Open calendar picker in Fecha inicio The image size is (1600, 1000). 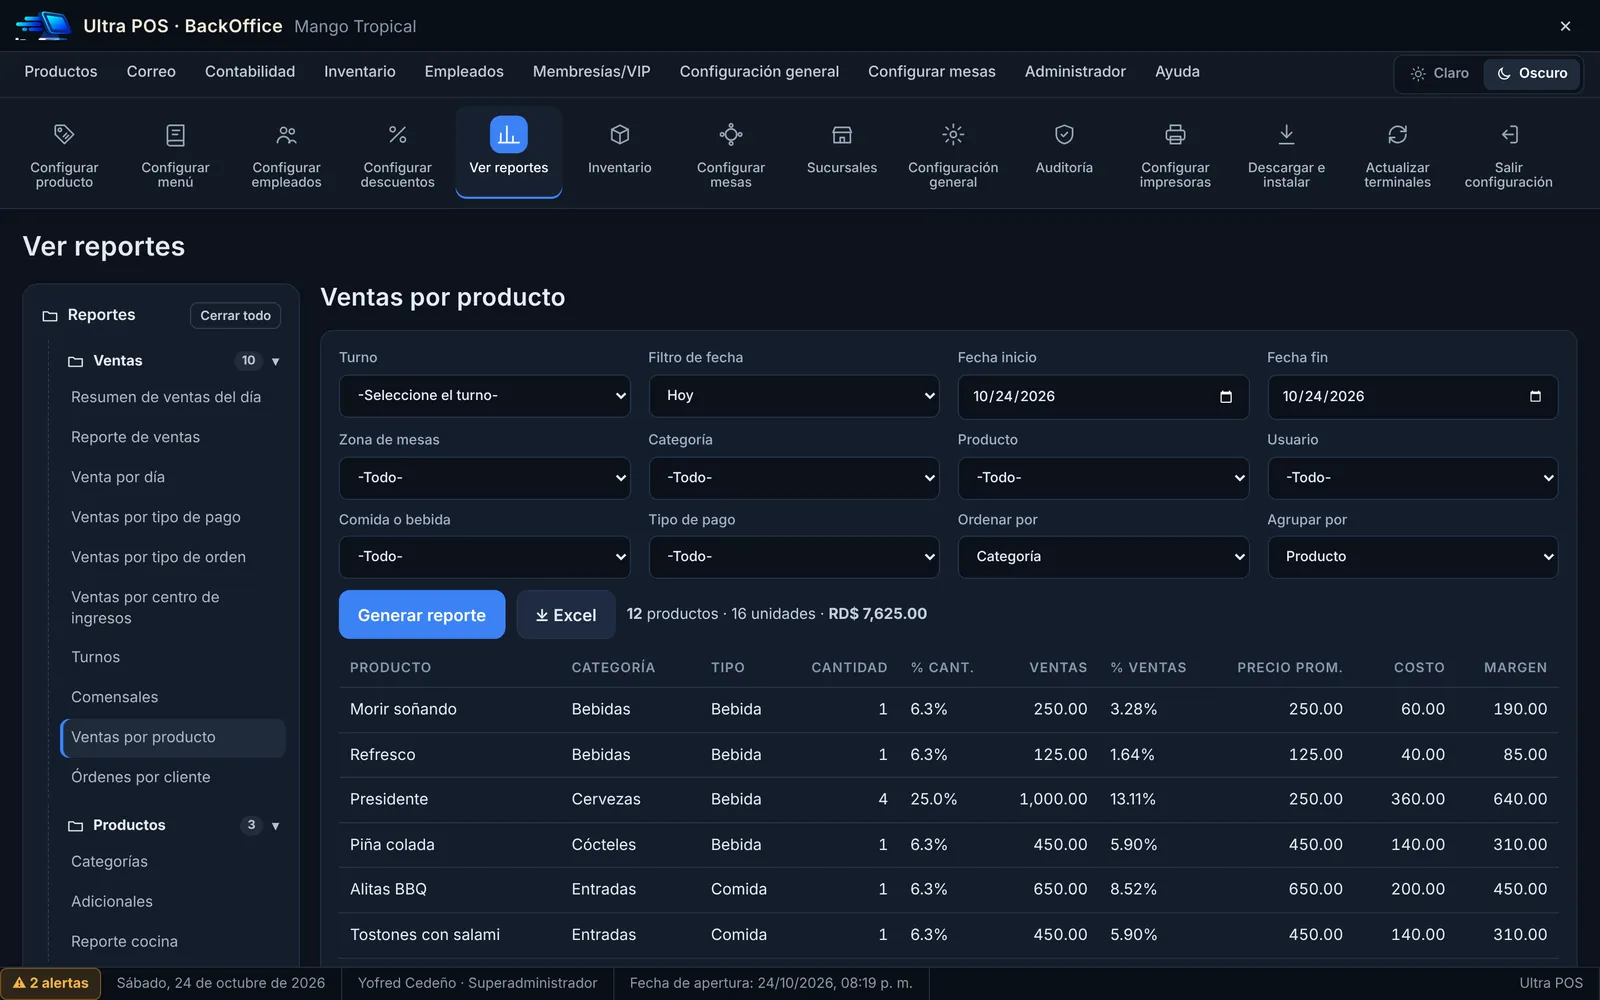coord(1226,397)
